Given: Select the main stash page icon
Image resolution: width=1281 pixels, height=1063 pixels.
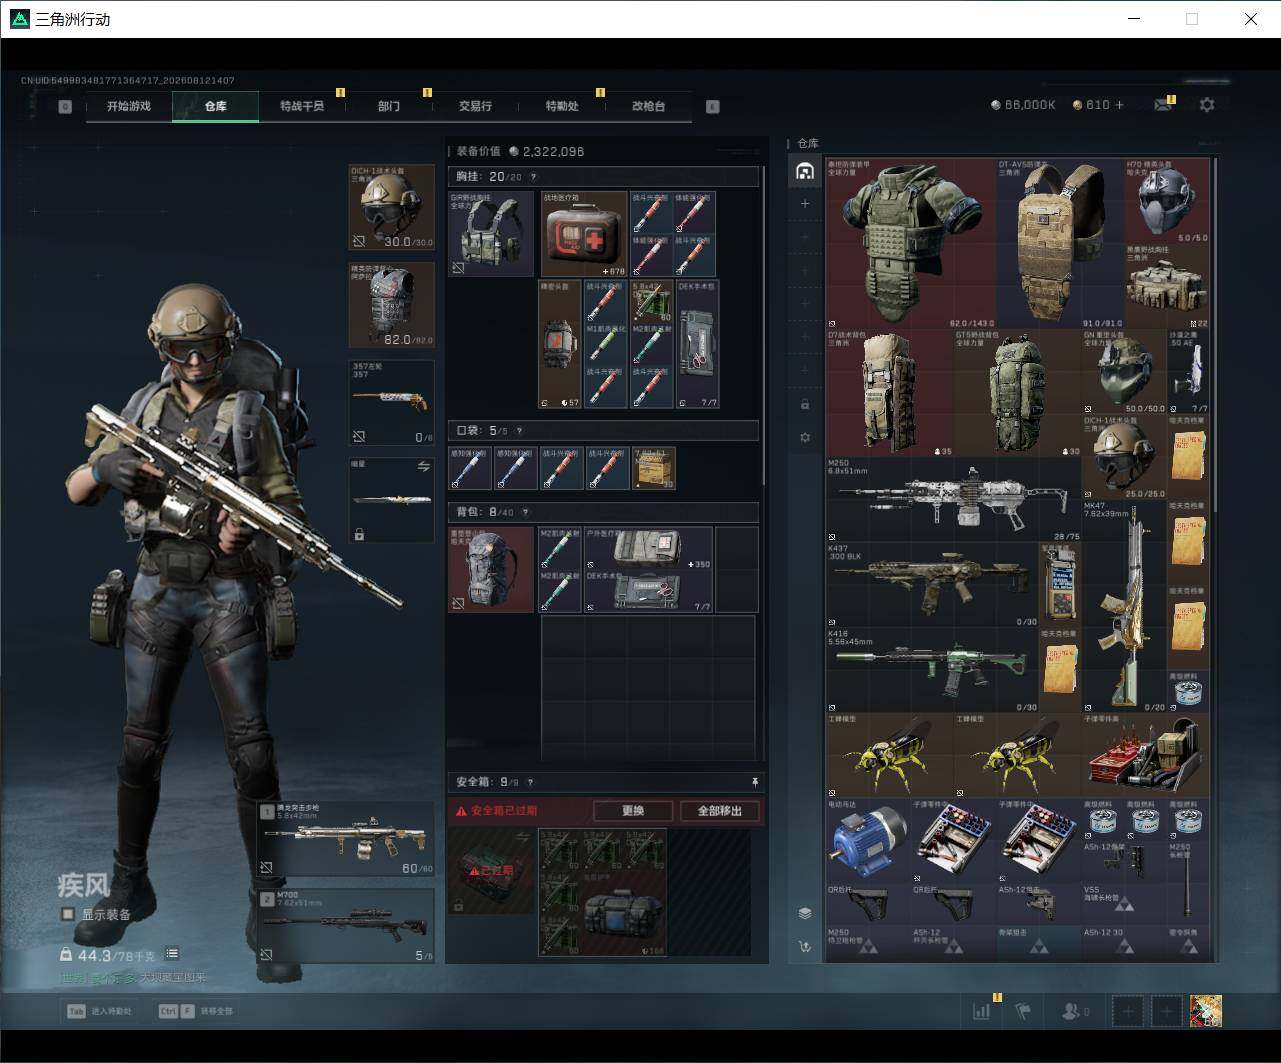Looking at the screenshot, I should click(x=805, y=171).
